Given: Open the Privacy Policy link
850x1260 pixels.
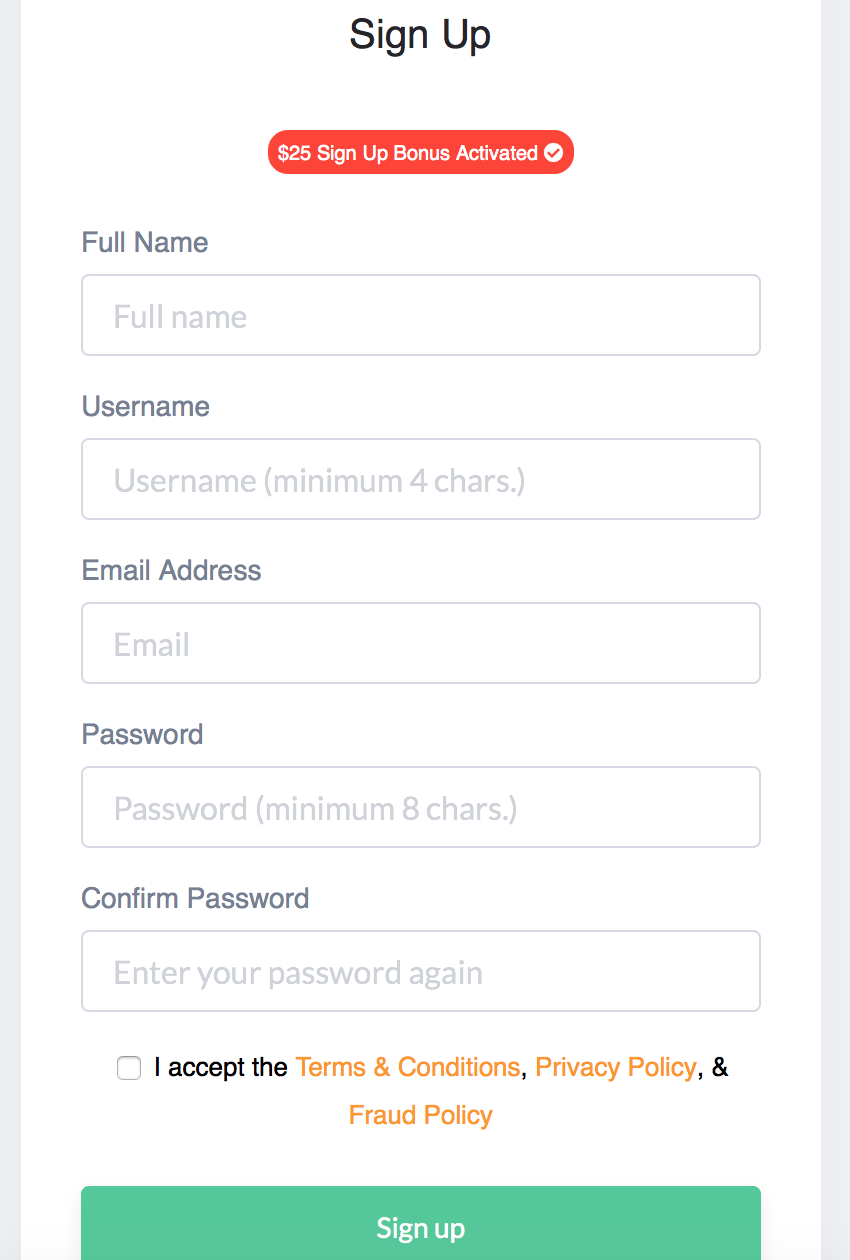Looking at the screenshot, I should 616,1067.
